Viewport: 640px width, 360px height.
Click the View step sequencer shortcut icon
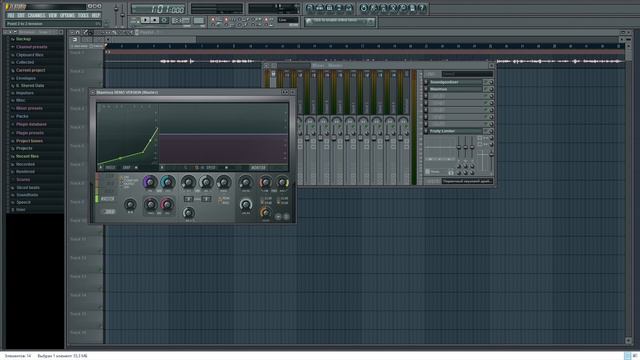320,8
